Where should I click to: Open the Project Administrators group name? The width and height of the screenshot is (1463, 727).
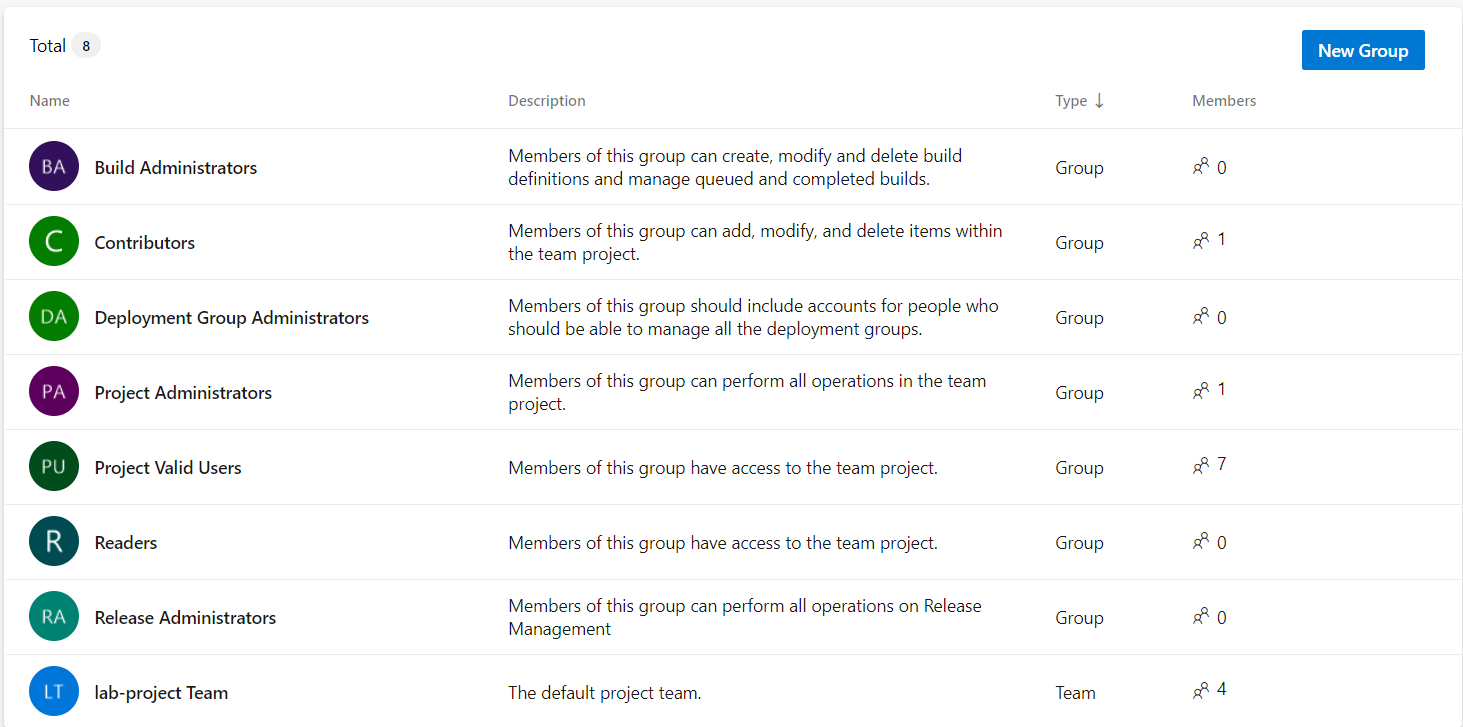pos(183,392)
